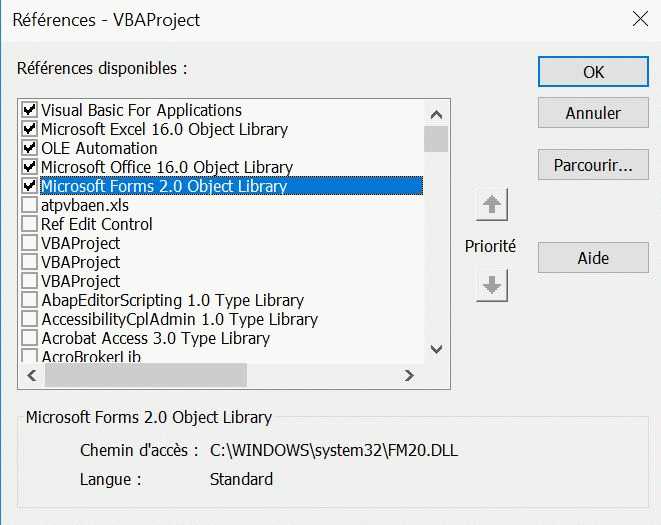Close the Références dialog with X

coord(639,18)
